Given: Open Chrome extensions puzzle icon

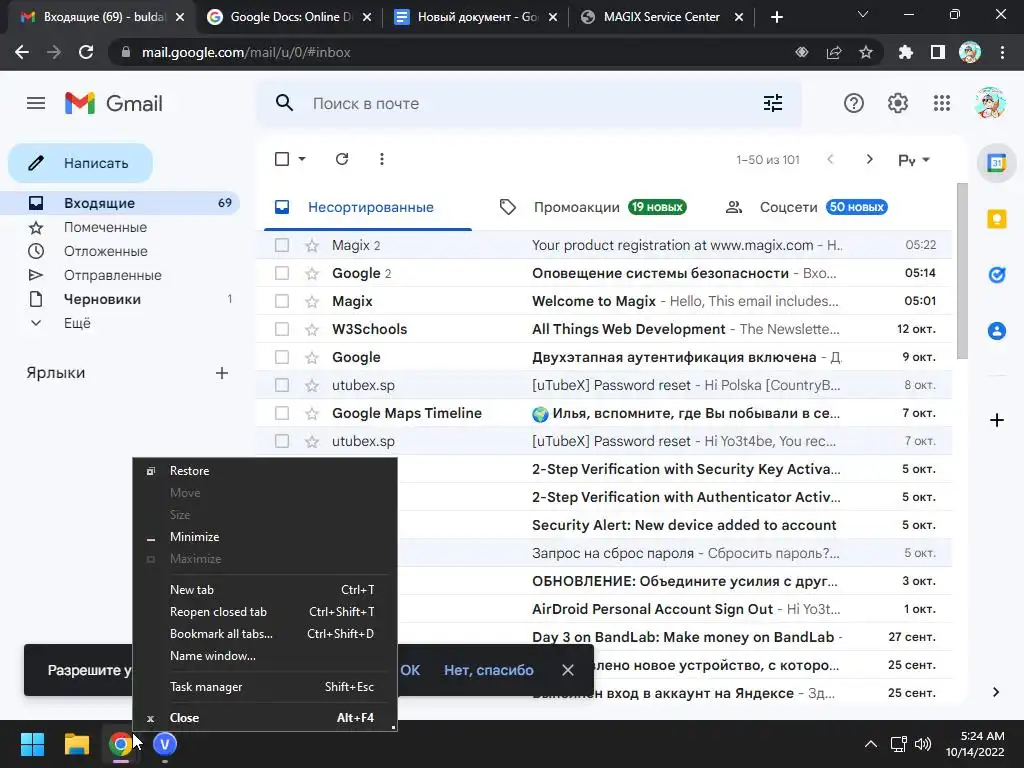Looking at the screenshot, I should (906, 52).
